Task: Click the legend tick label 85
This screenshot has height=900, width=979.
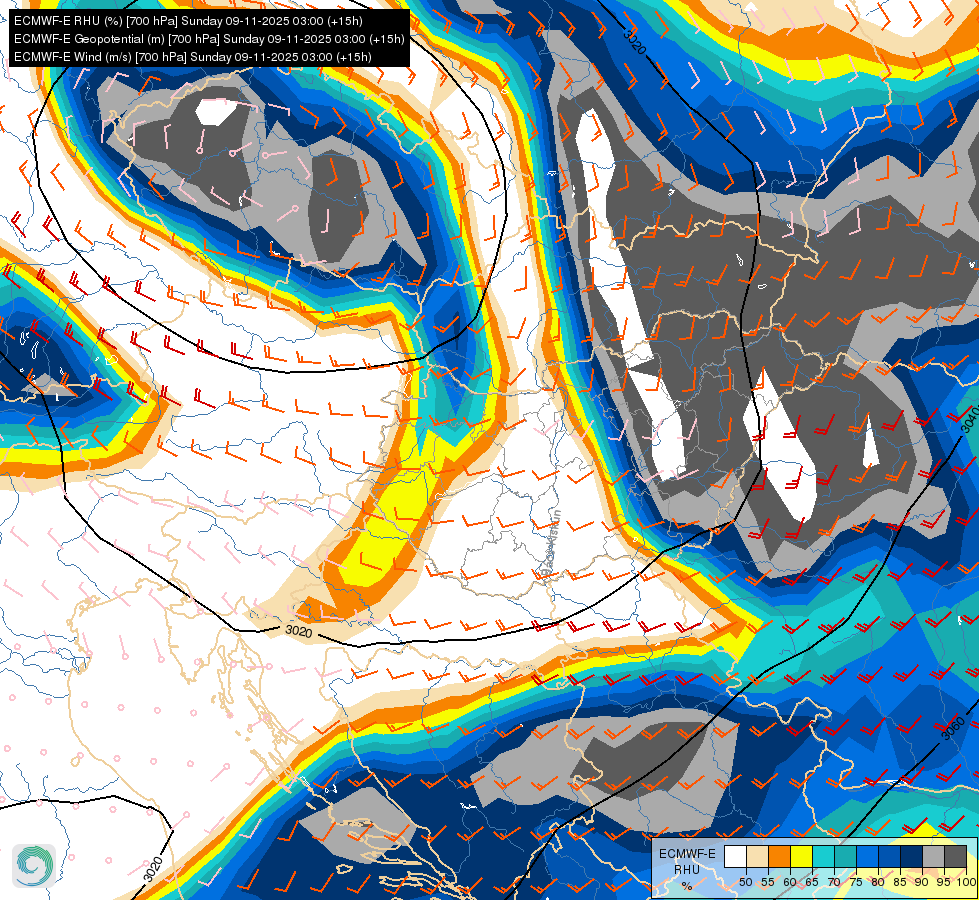Action: click(x=900, y=882)
